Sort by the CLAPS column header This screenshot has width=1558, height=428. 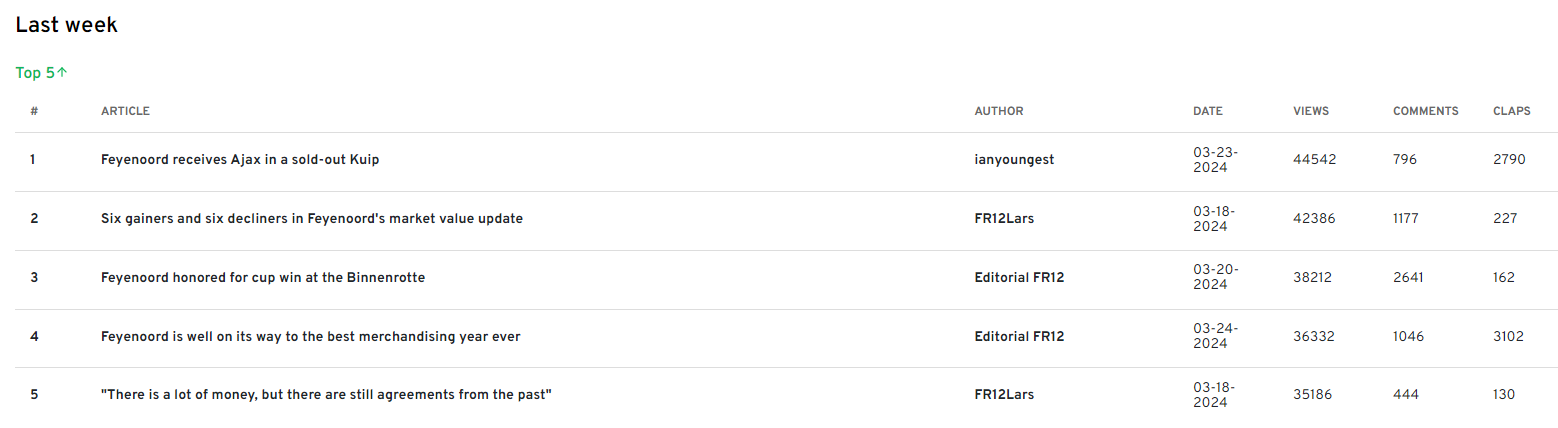1512,111
